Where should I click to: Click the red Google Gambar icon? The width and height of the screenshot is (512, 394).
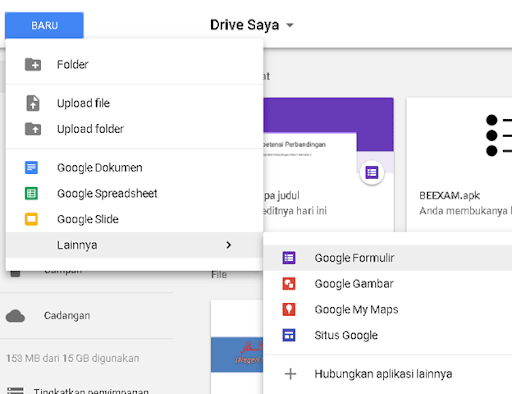pos(289,284)
